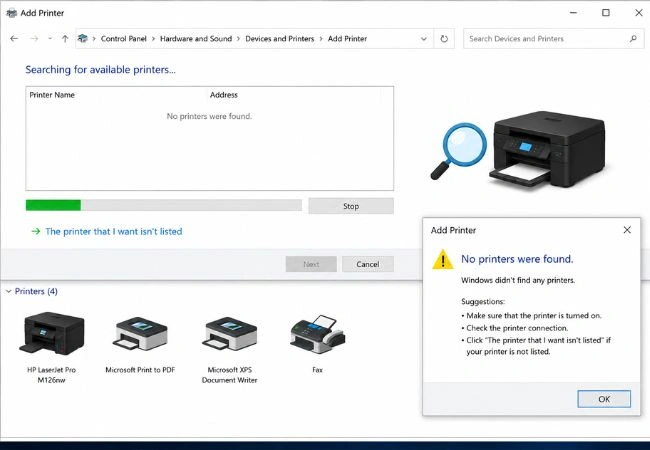The image size is (650, 450).
Task: Click the printer with magnifier illustration
Action: pyautogui.click(x=518, y=149)
